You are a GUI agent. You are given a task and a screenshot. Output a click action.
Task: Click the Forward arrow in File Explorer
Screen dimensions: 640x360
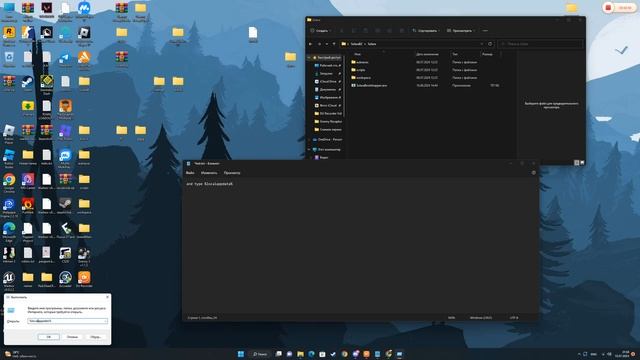coord(319,44)
